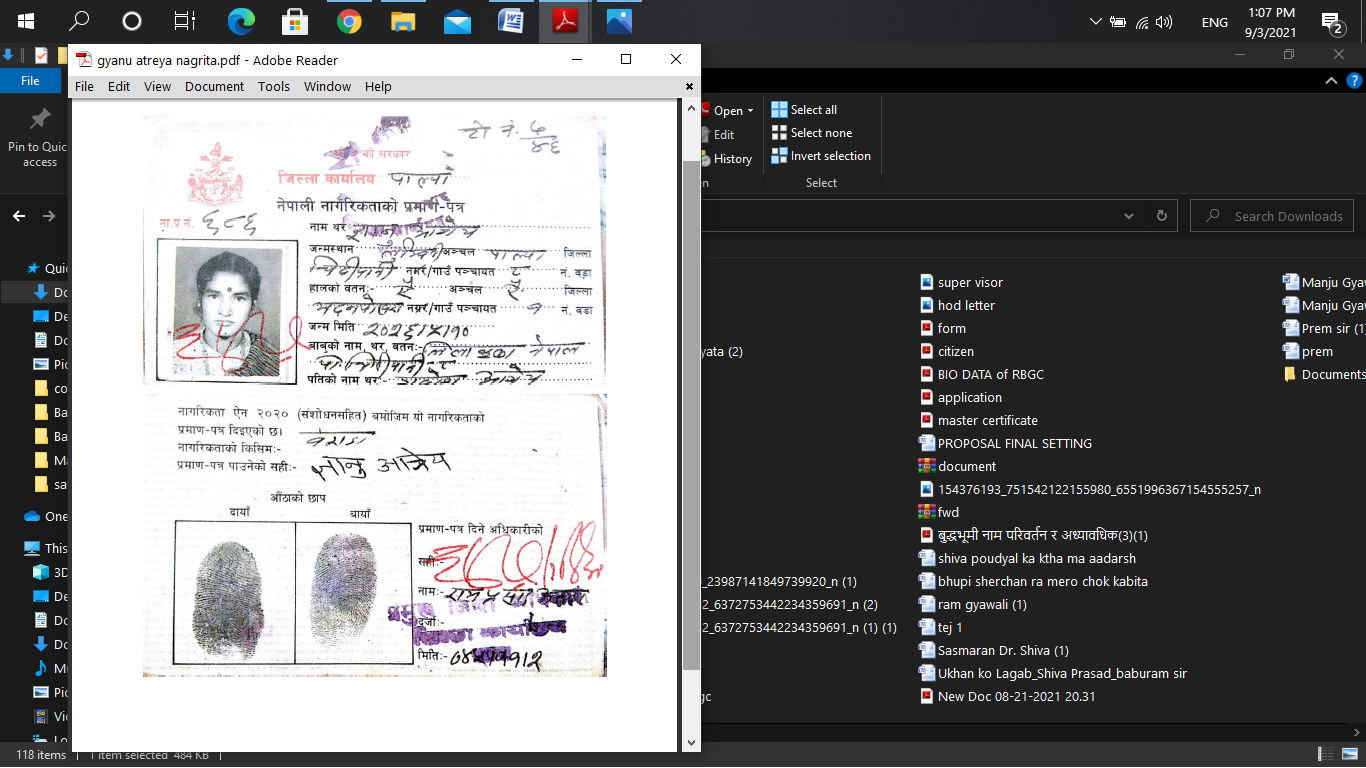The width and height of the screenshot is (1366, 768).
Task: Switch to large icons view toggle
Action: click(x=1349, y=755)
